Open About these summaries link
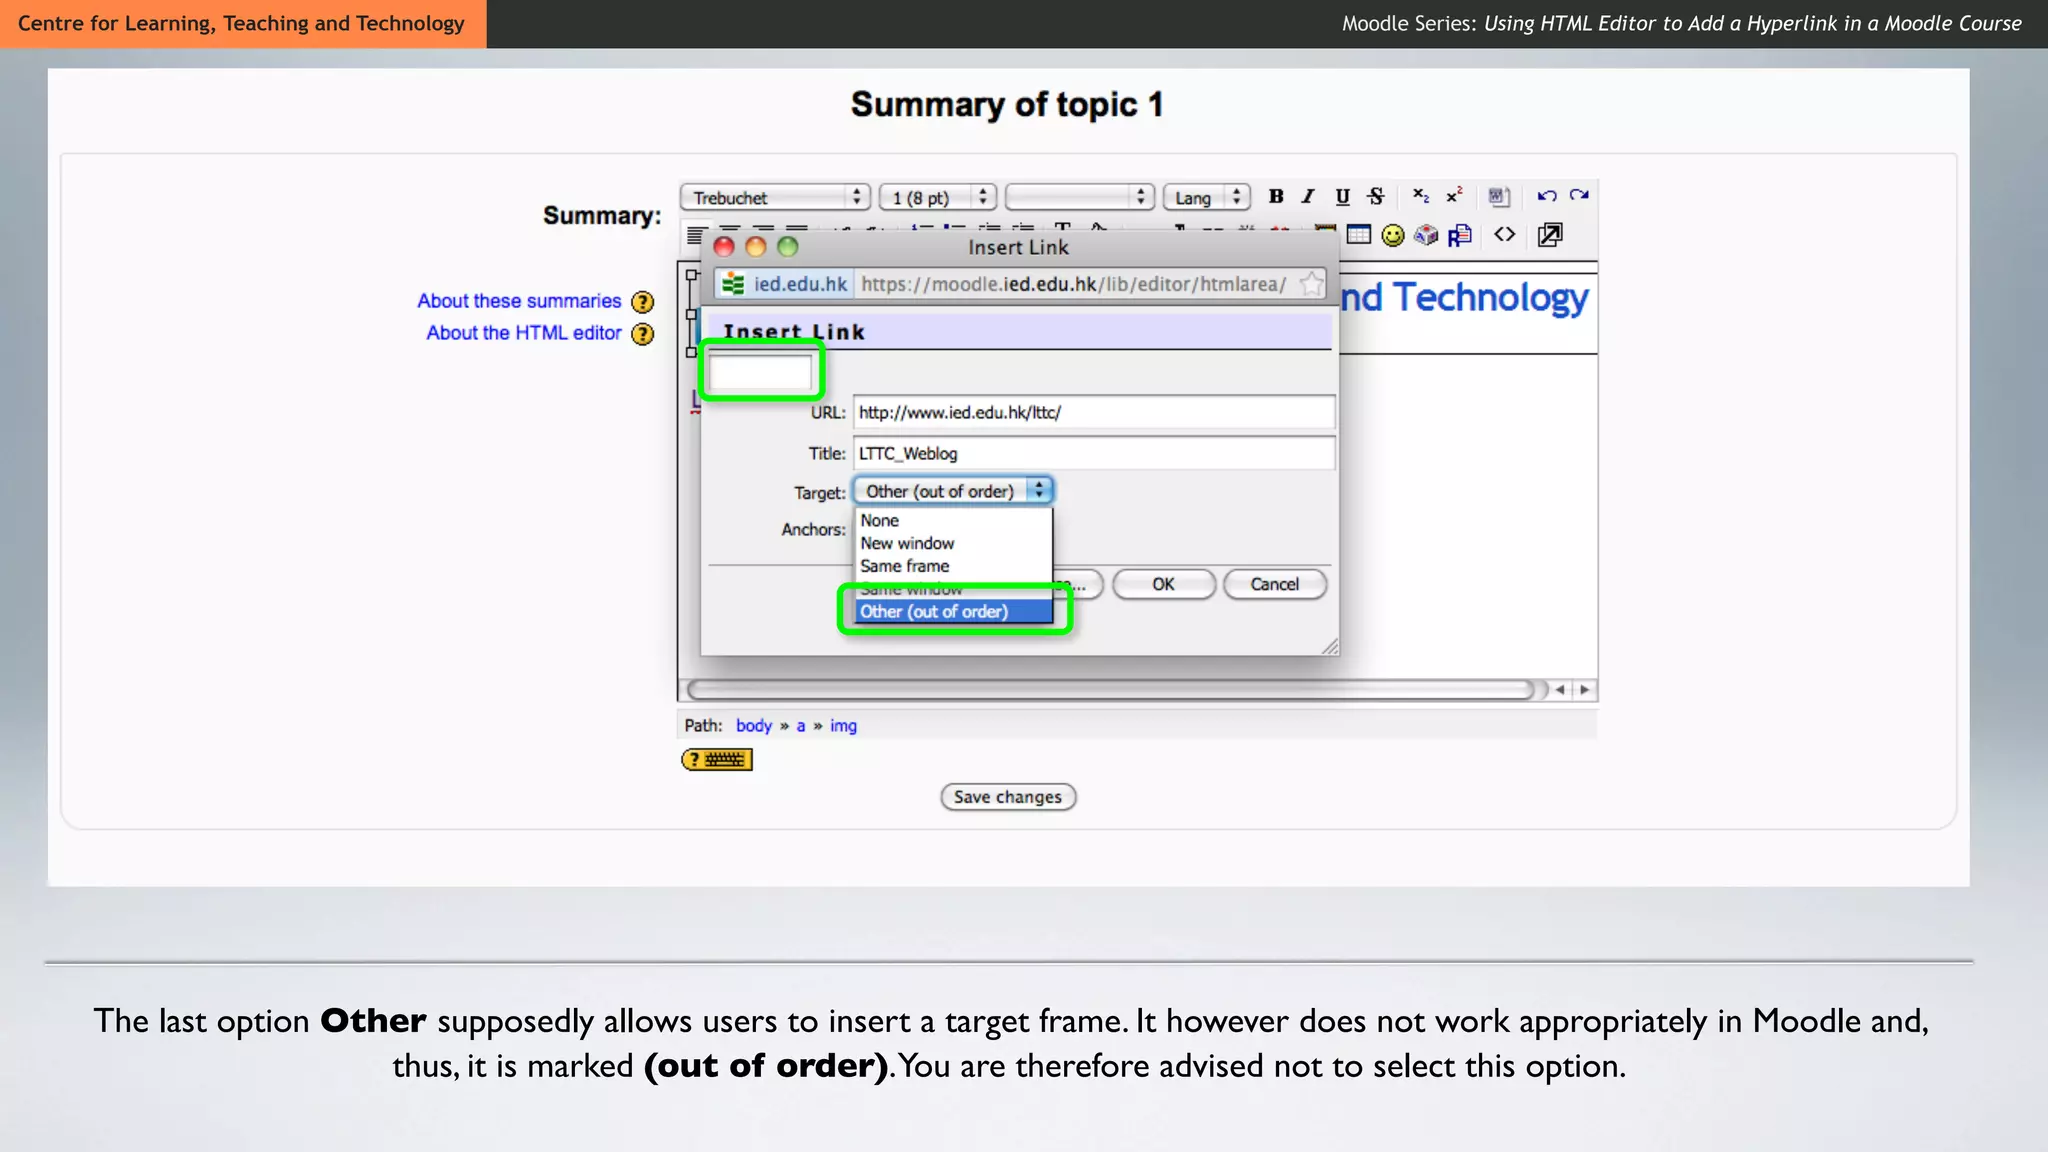Screen dimensions: 2048x1152 (519, 301)
